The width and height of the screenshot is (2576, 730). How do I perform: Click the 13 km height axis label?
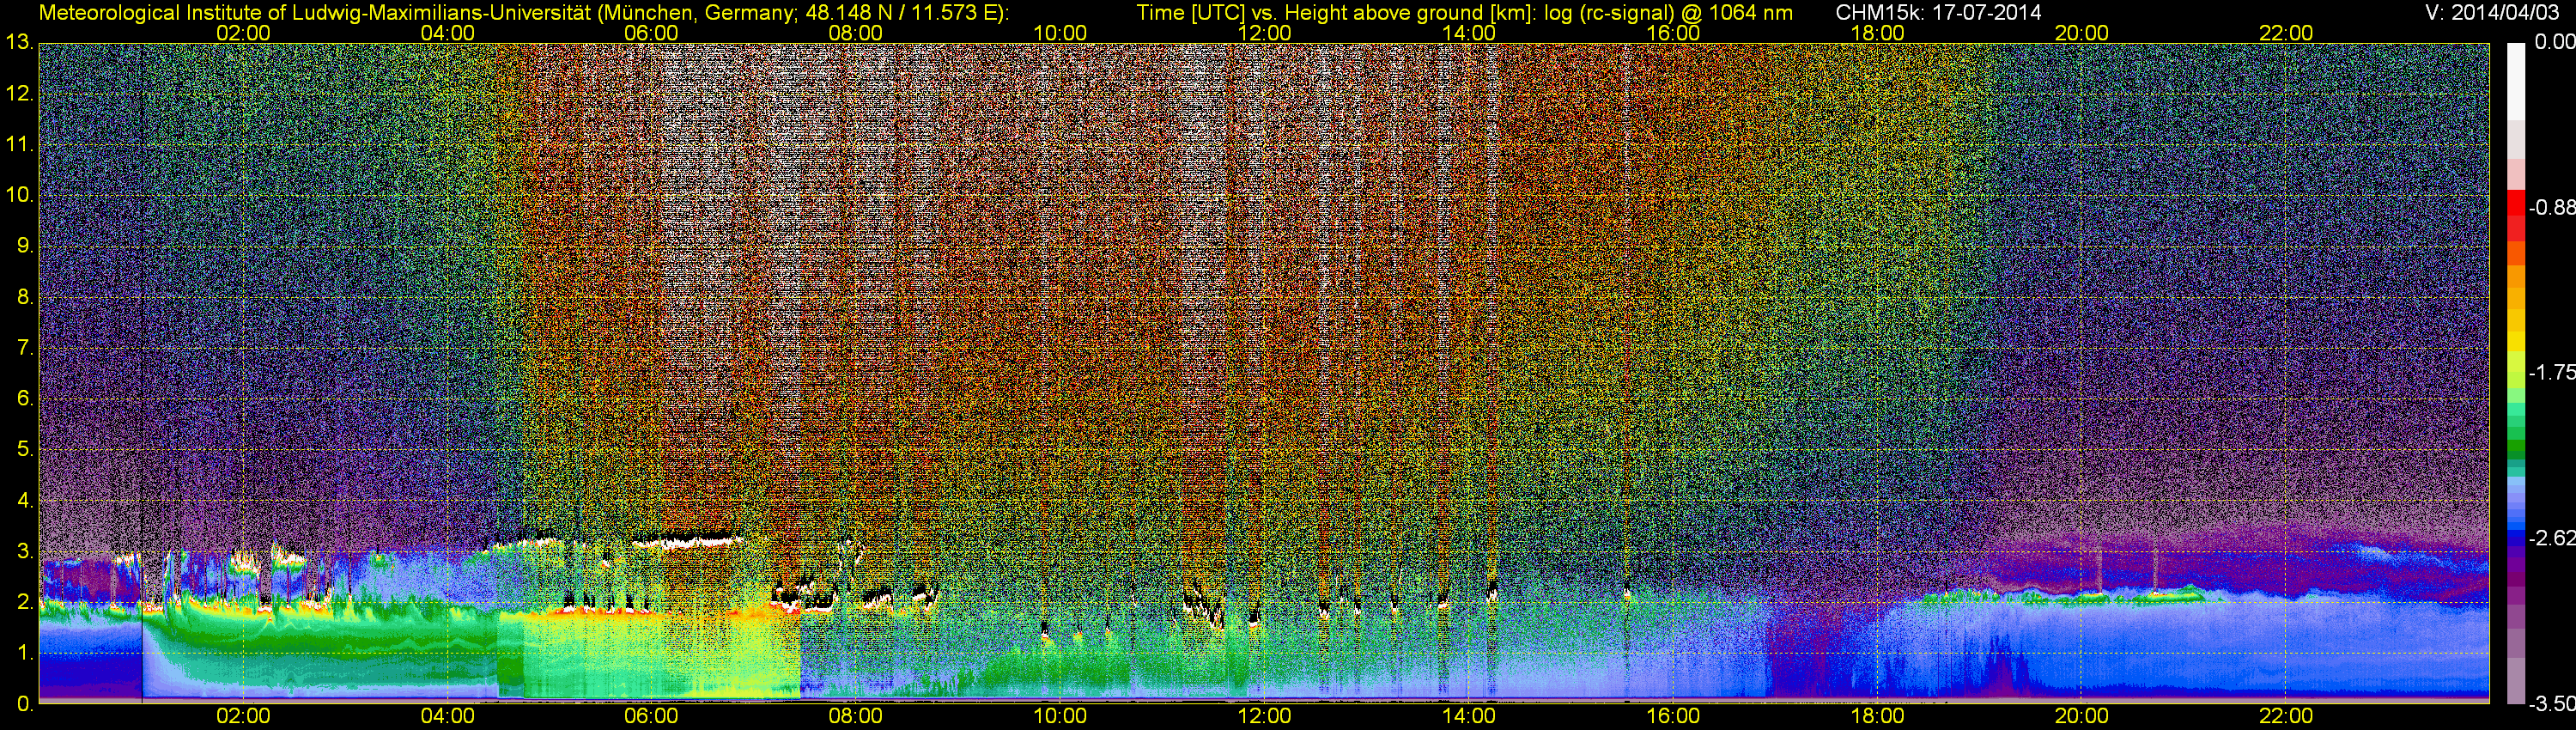pyautogui.click(x=19, y=43)
